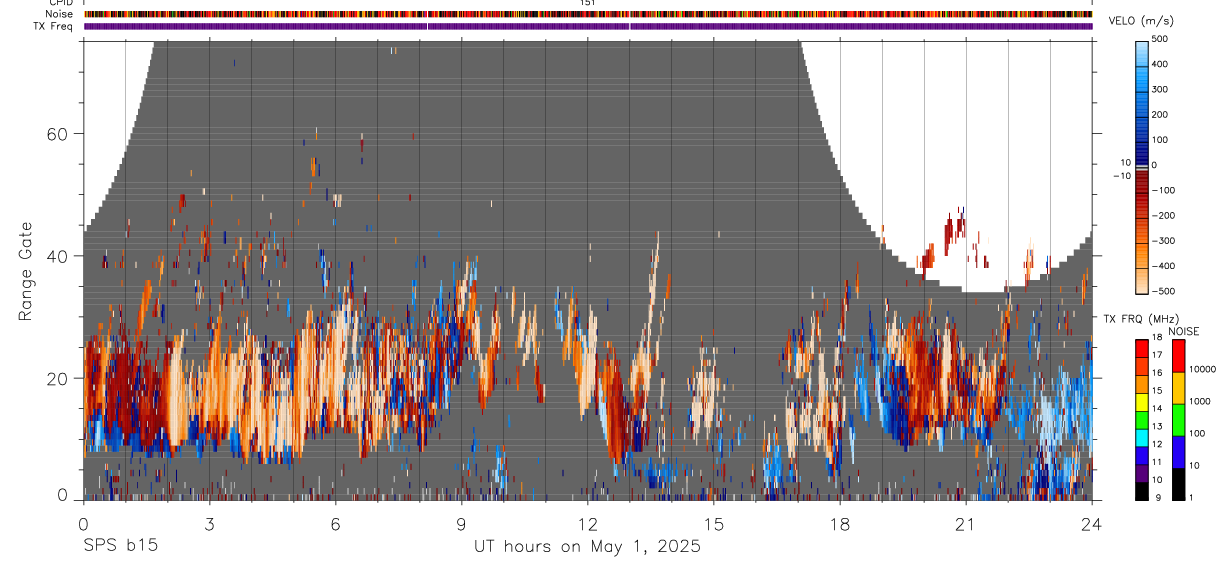The height and width of the screenshot is (567, 1228).
Task: Click the 14 tick on TX FRQ legend
Action: click(x=1157, y=409)
